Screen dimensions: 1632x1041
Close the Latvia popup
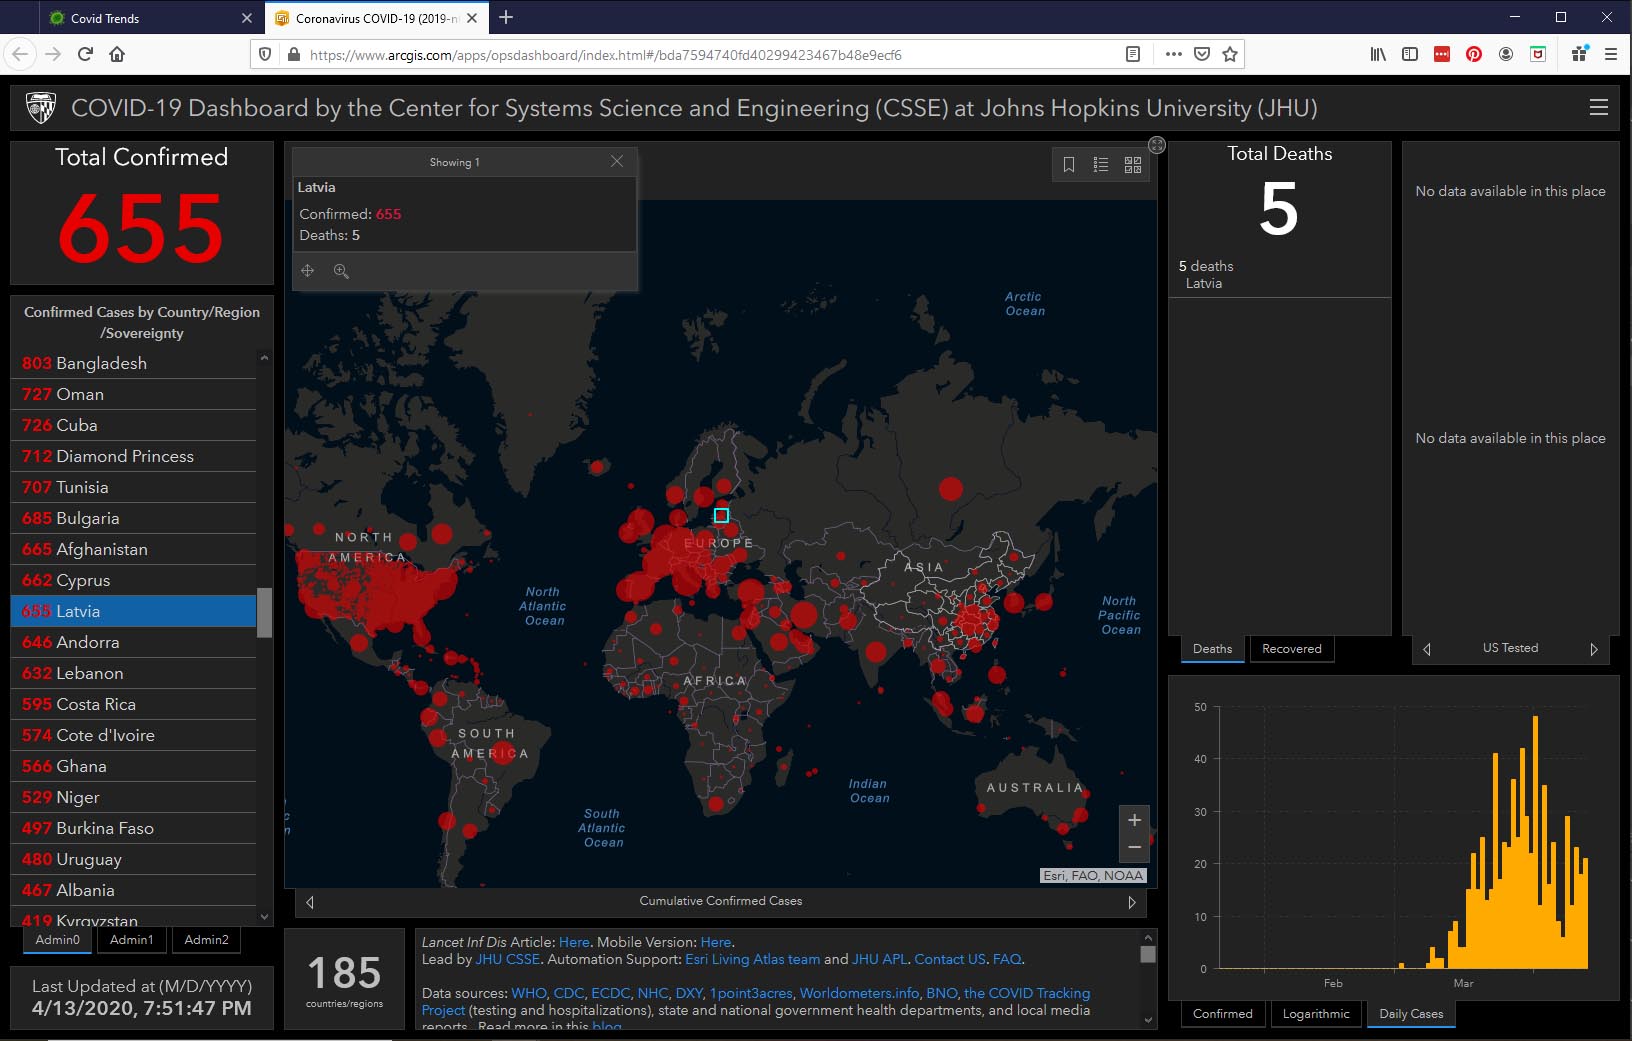pos(617,161)
